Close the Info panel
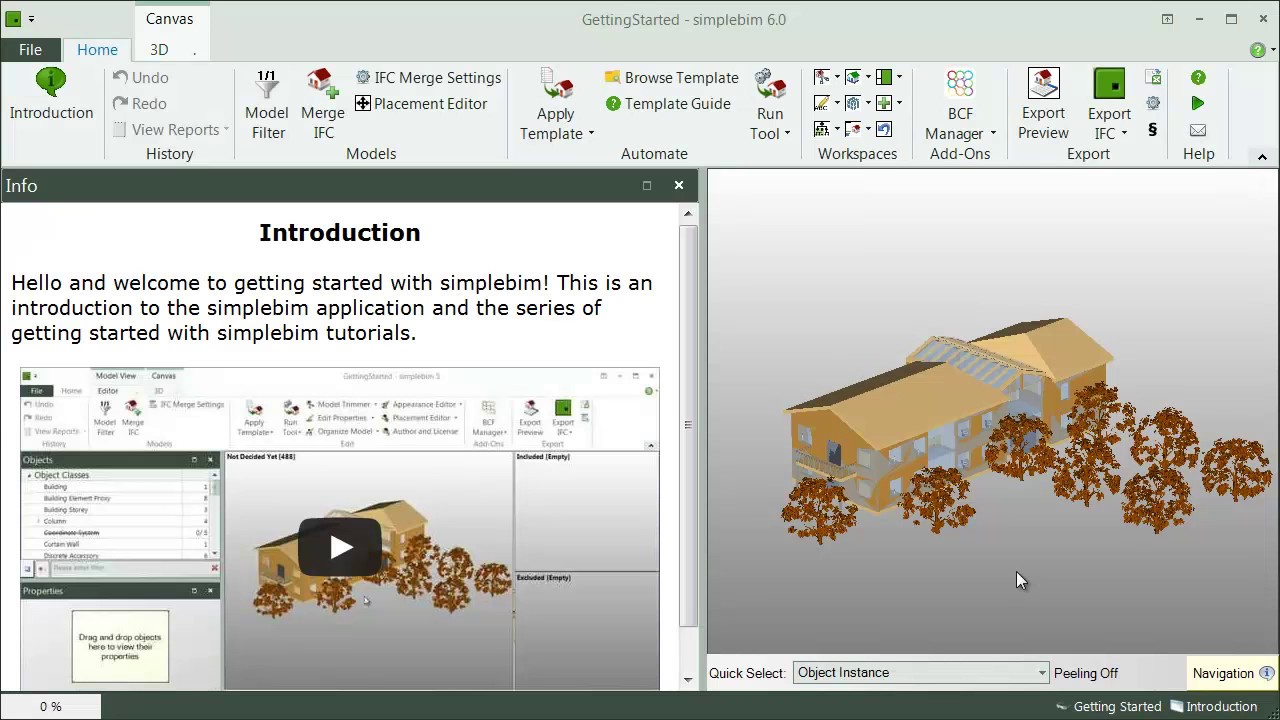The height and width of the screenshot is (720, 1280). pos(679,185)
